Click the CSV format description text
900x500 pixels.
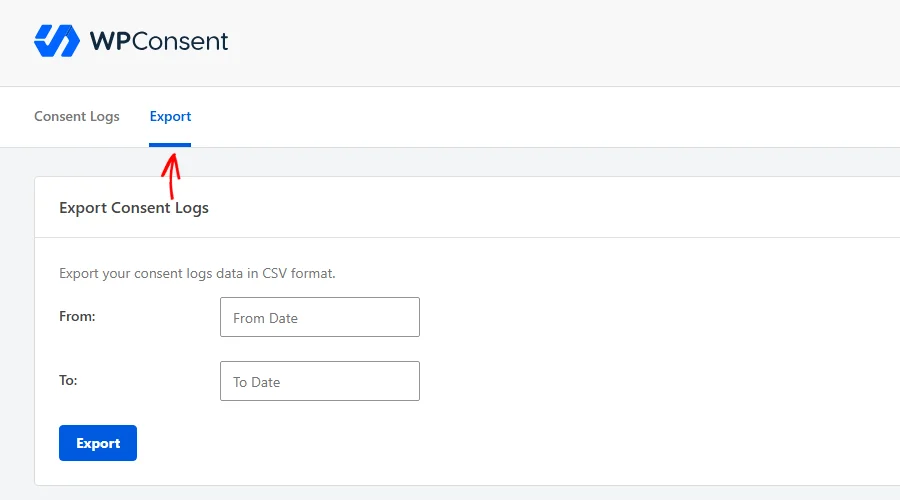[x=197, y=273]
